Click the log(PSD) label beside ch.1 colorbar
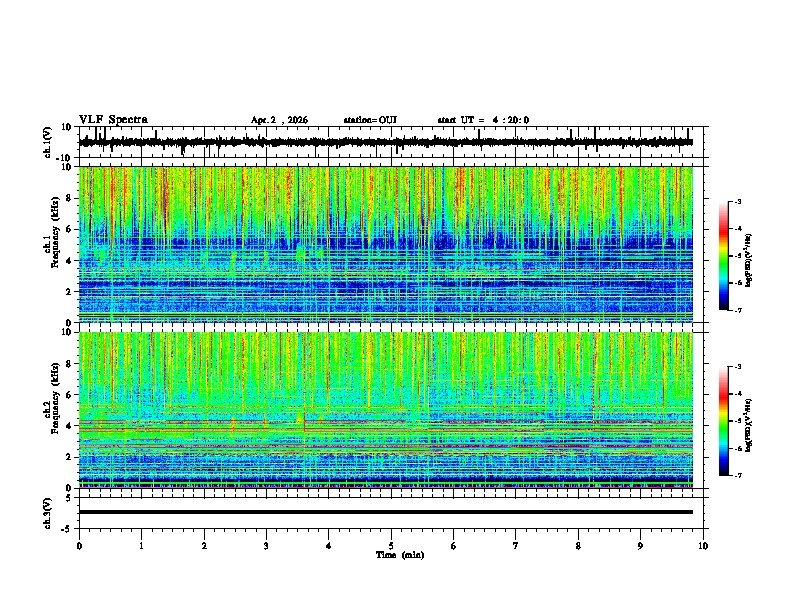This screenshot has width=792, height=612. [x=748, y=260]
